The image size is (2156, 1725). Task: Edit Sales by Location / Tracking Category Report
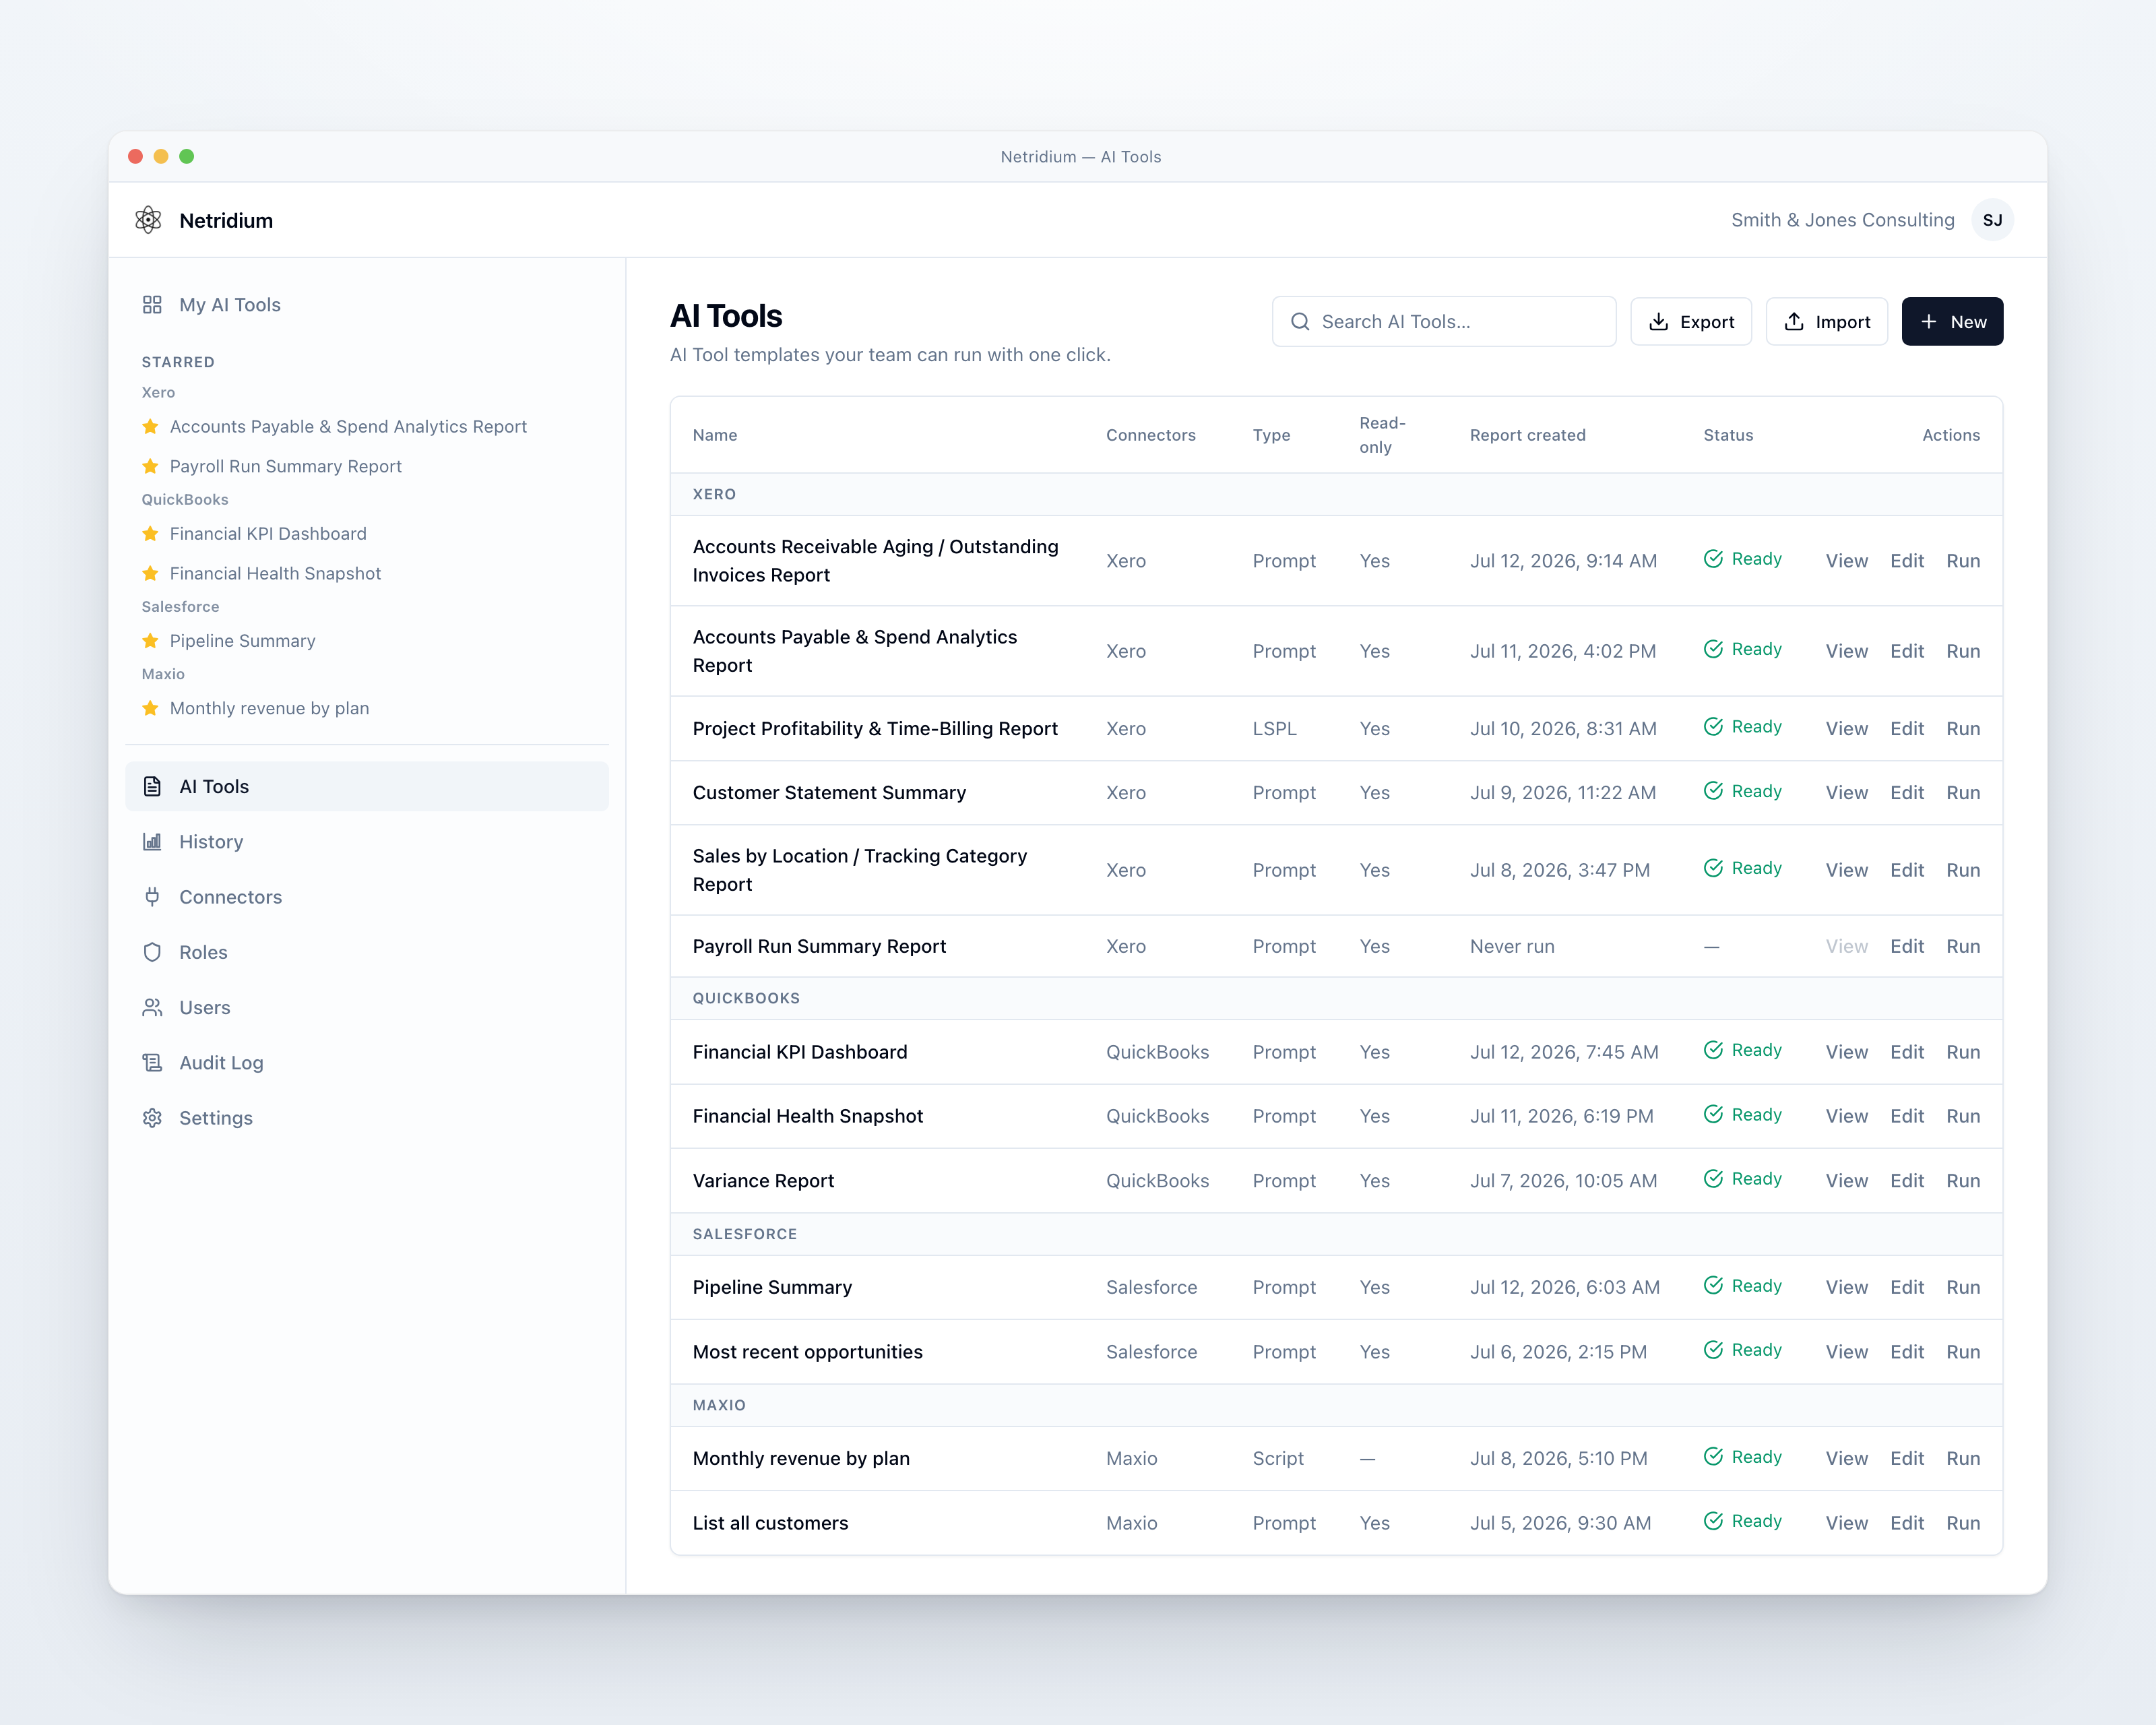click(x=1906, y=870)
